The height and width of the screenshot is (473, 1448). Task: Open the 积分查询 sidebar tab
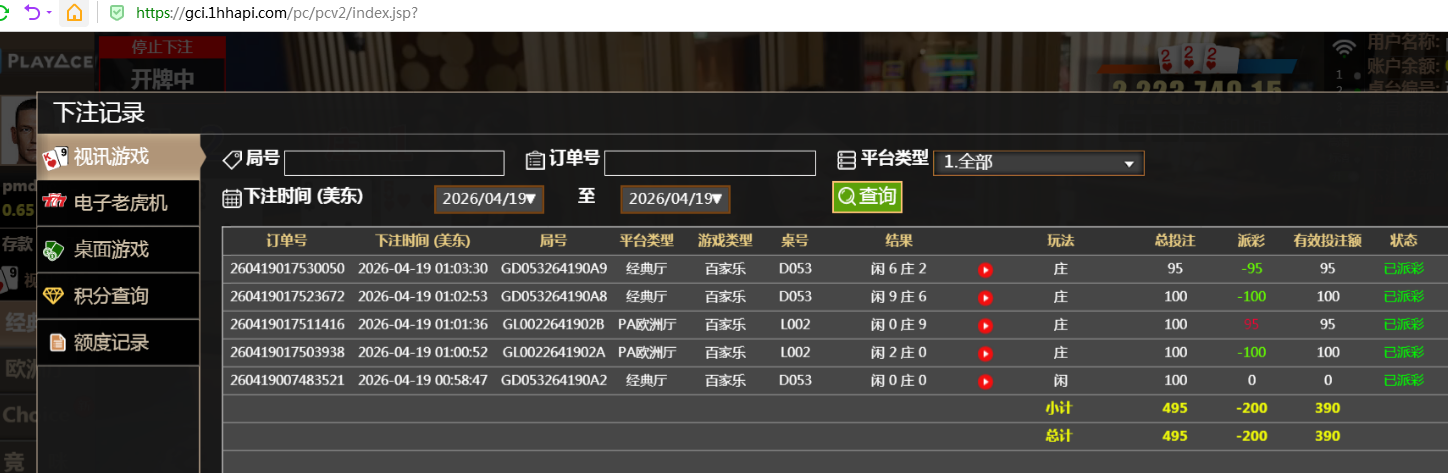[119, 296]
